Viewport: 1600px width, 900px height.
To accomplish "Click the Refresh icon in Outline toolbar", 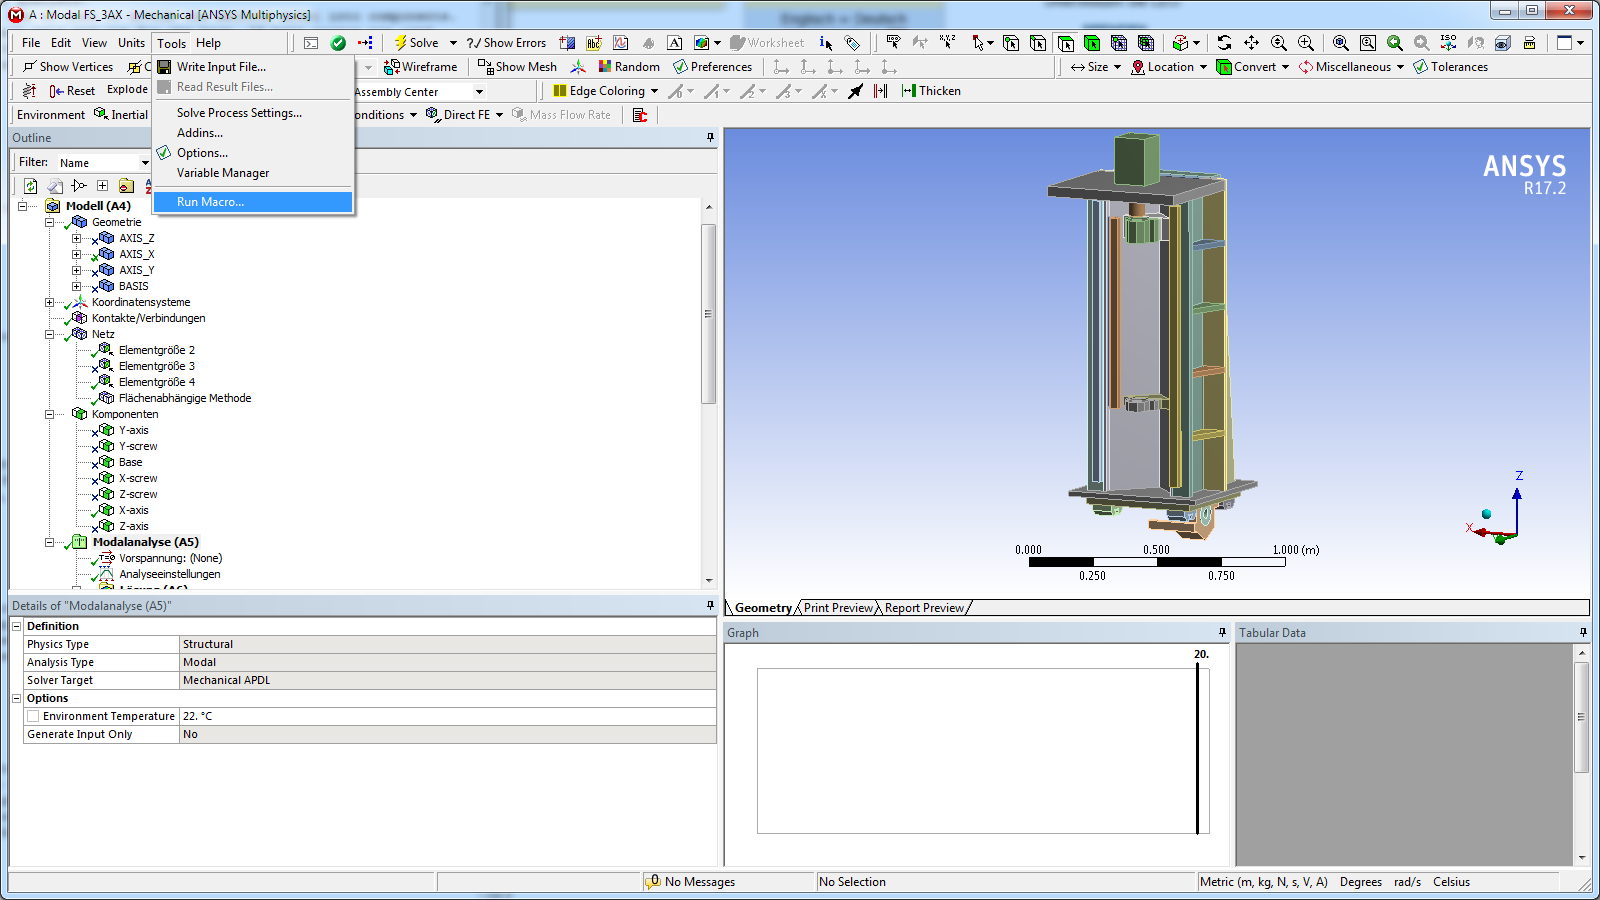I will [x=31, y=186].
